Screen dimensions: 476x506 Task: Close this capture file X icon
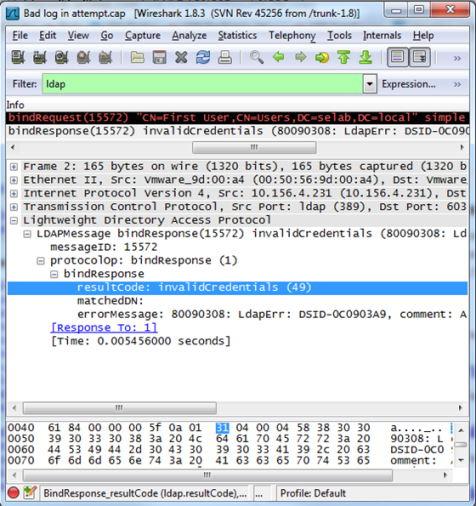181,57
